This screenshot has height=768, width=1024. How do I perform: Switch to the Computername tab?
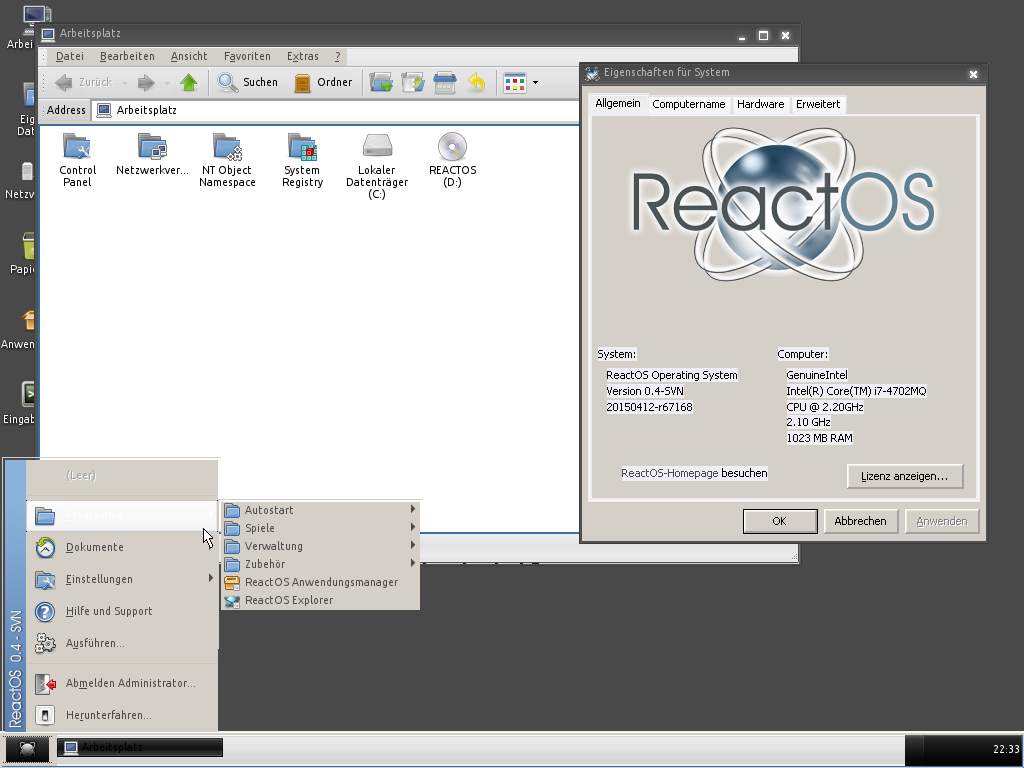(x=688, y=104)
